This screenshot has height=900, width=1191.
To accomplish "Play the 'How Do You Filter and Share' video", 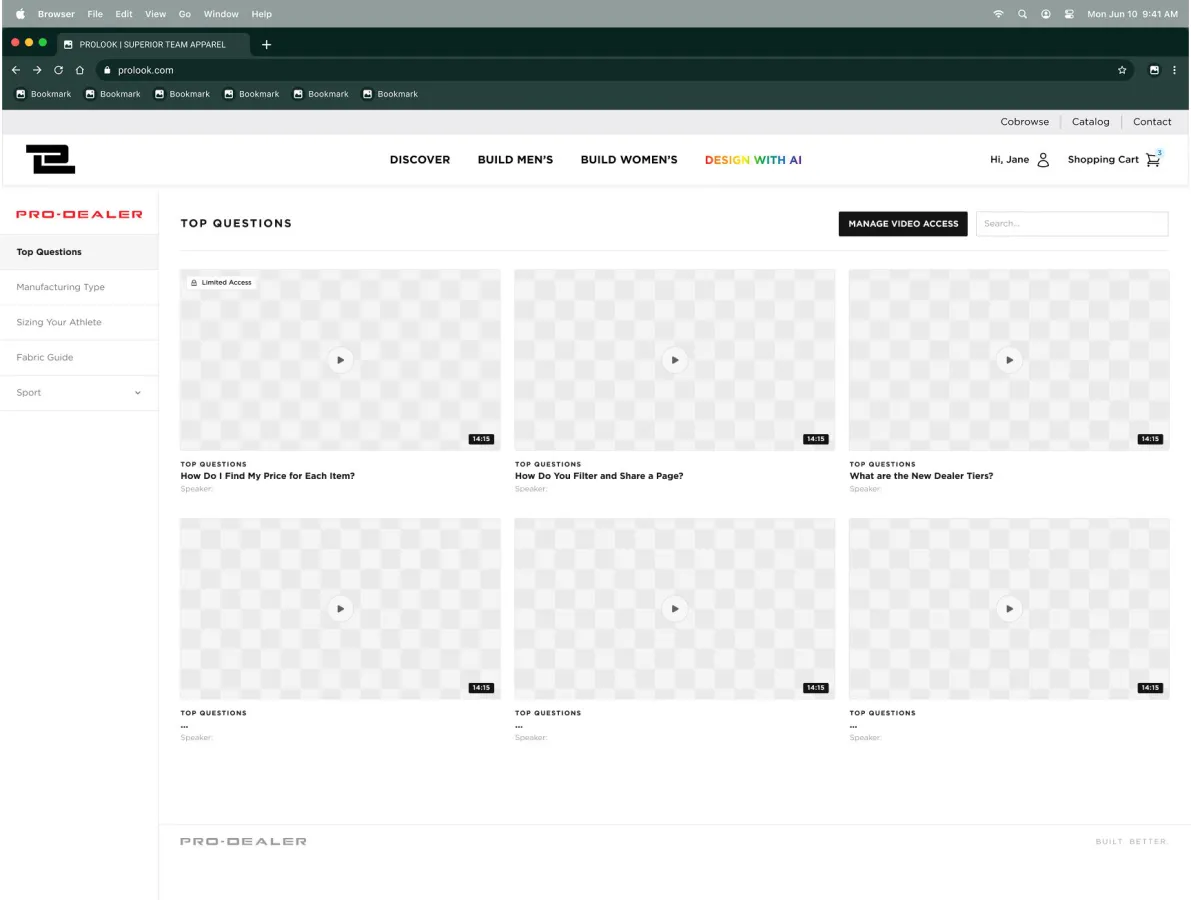I will click(x=674, y=360).
